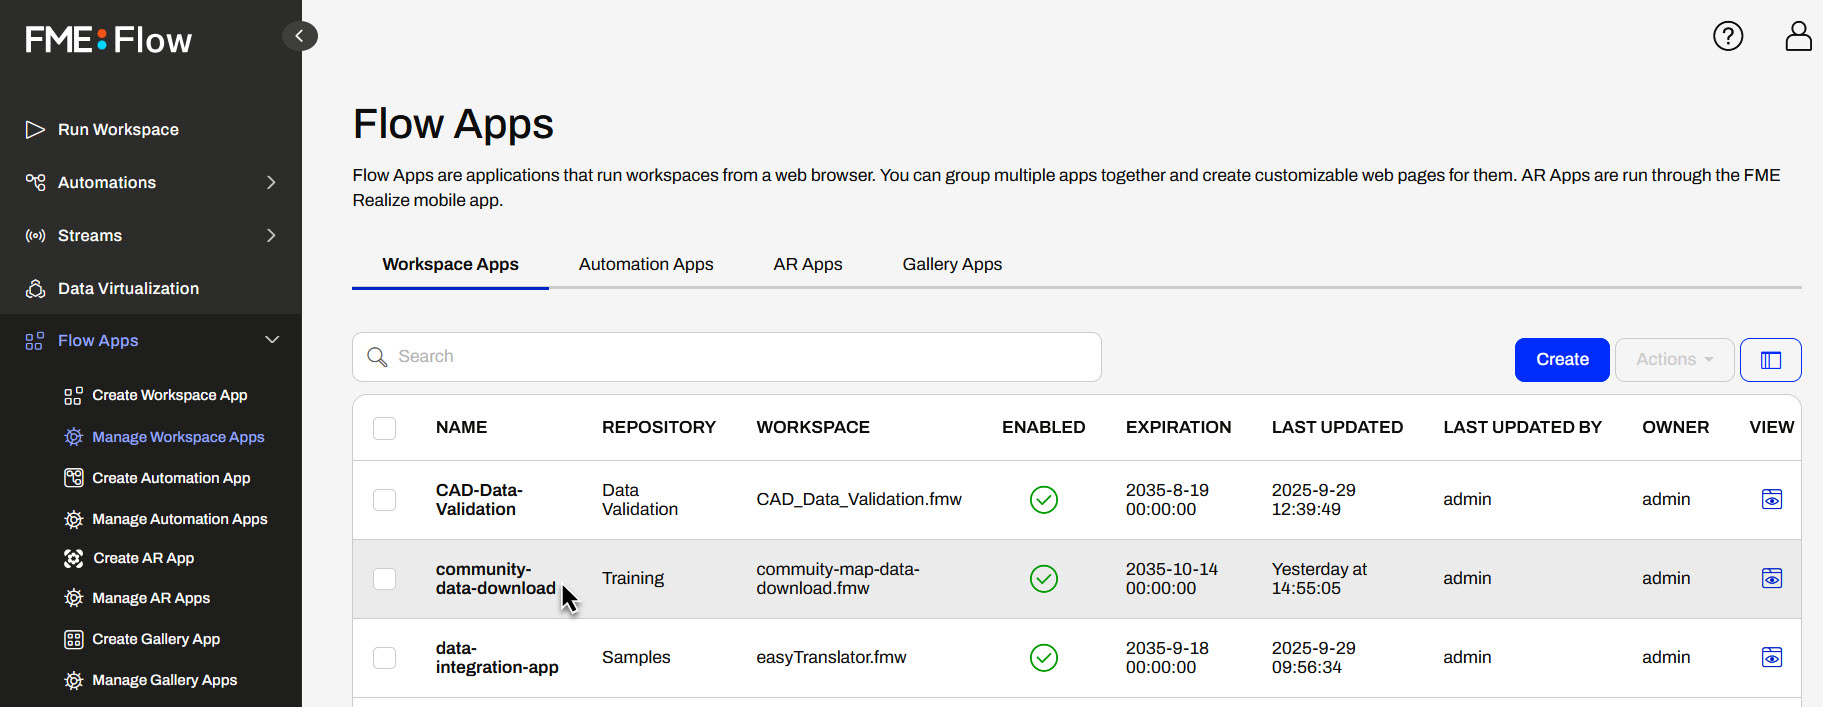Open the community-data-download app link

pos(494,578)
